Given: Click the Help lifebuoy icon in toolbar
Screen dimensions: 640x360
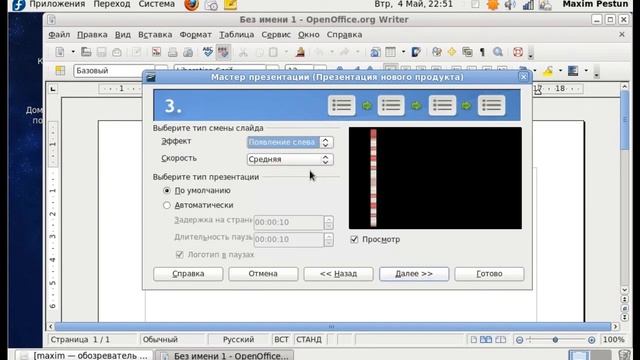Looking at the screenshot, I should (518, 52).
